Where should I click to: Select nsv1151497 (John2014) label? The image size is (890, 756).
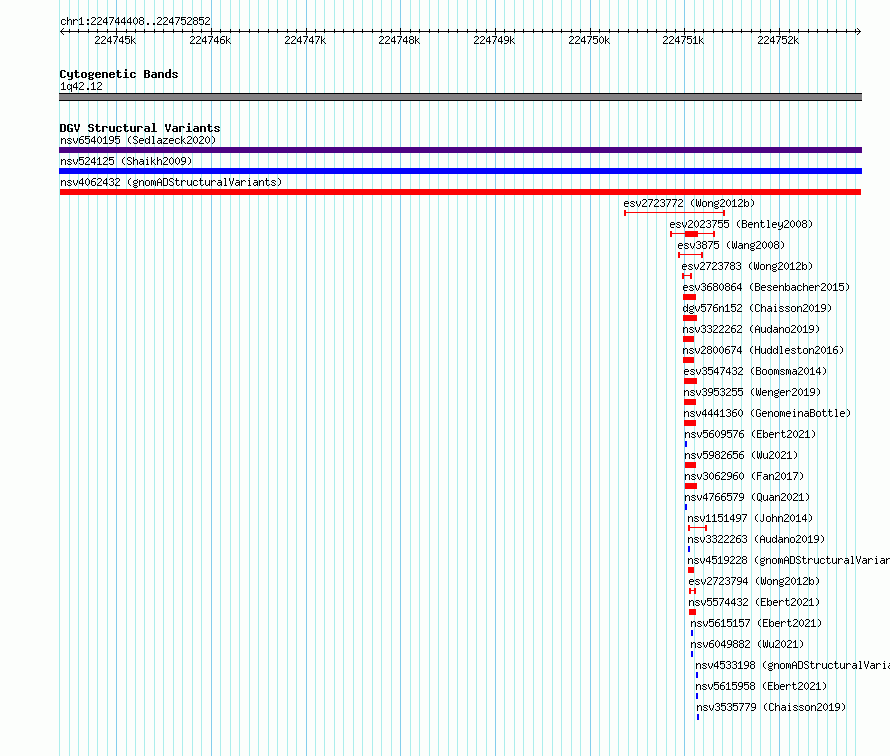tap(750, 518)
